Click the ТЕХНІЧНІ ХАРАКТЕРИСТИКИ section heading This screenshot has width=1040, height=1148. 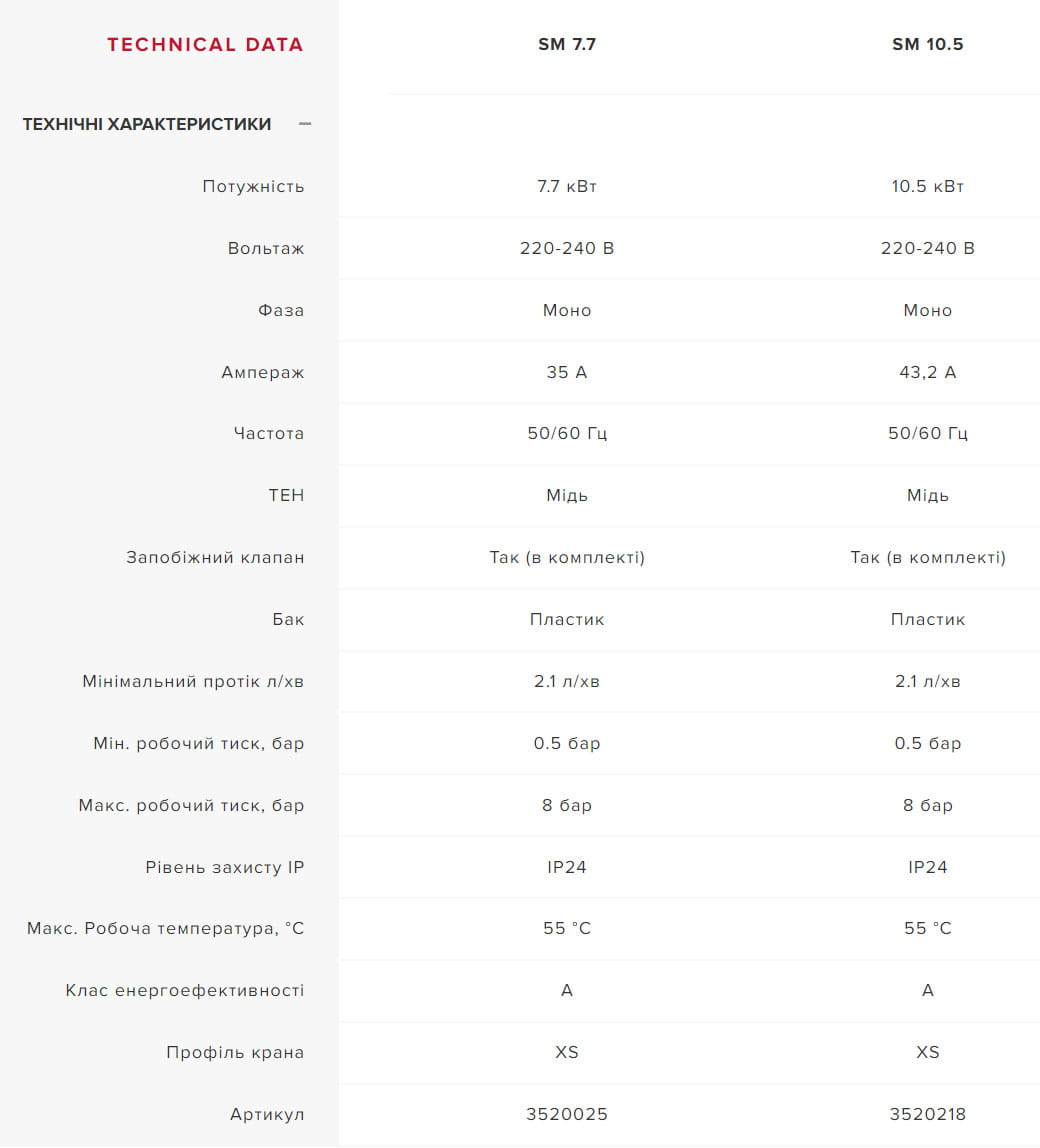(x=147, y=124)
